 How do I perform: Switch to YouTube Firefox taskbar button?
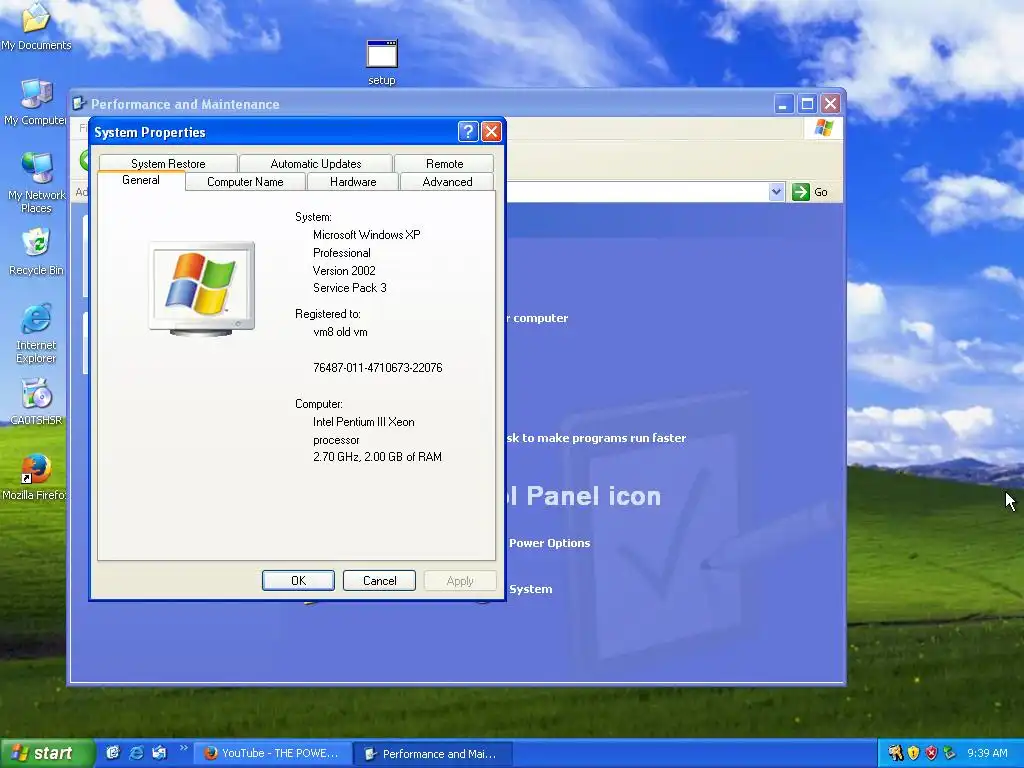pyautogui.click(x=273, y=753)
